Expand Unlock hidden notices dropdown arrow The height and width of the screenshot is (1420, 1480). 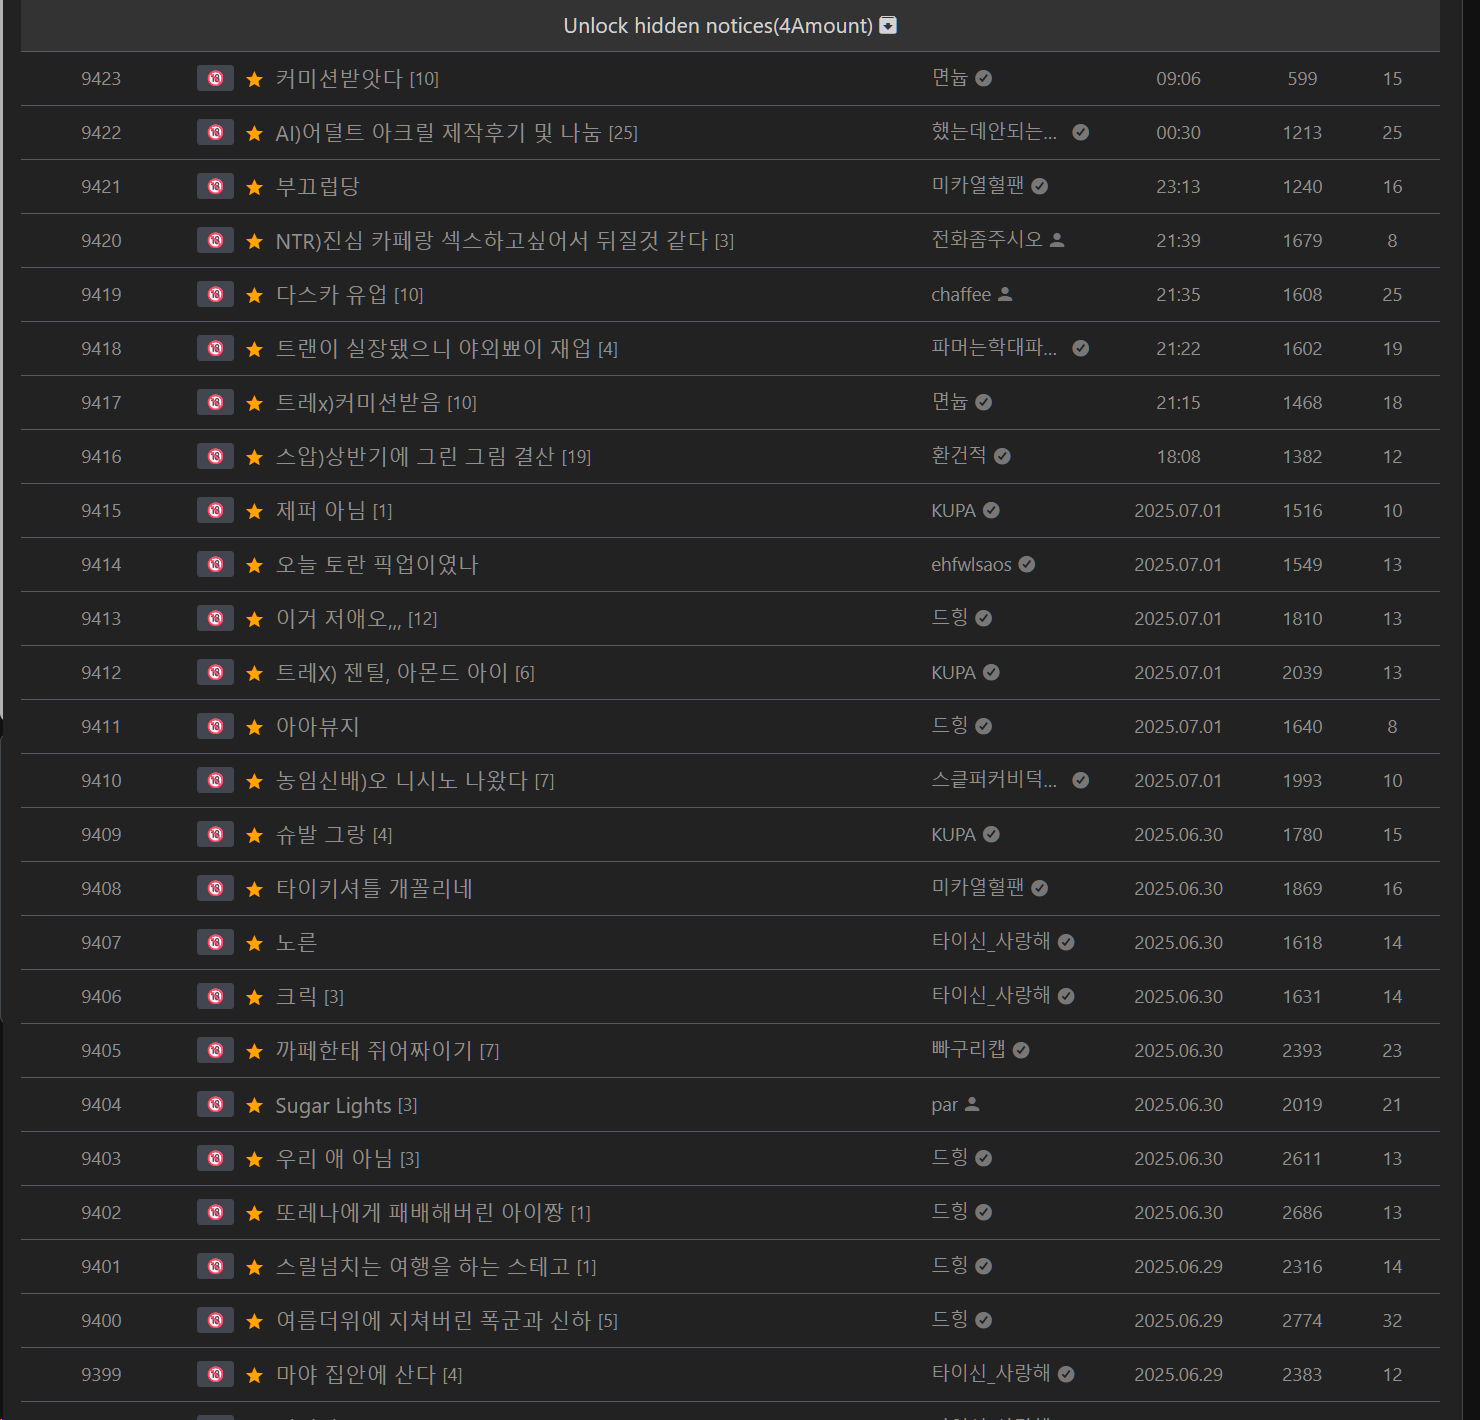pyautogui.click(x=888, y=26)
